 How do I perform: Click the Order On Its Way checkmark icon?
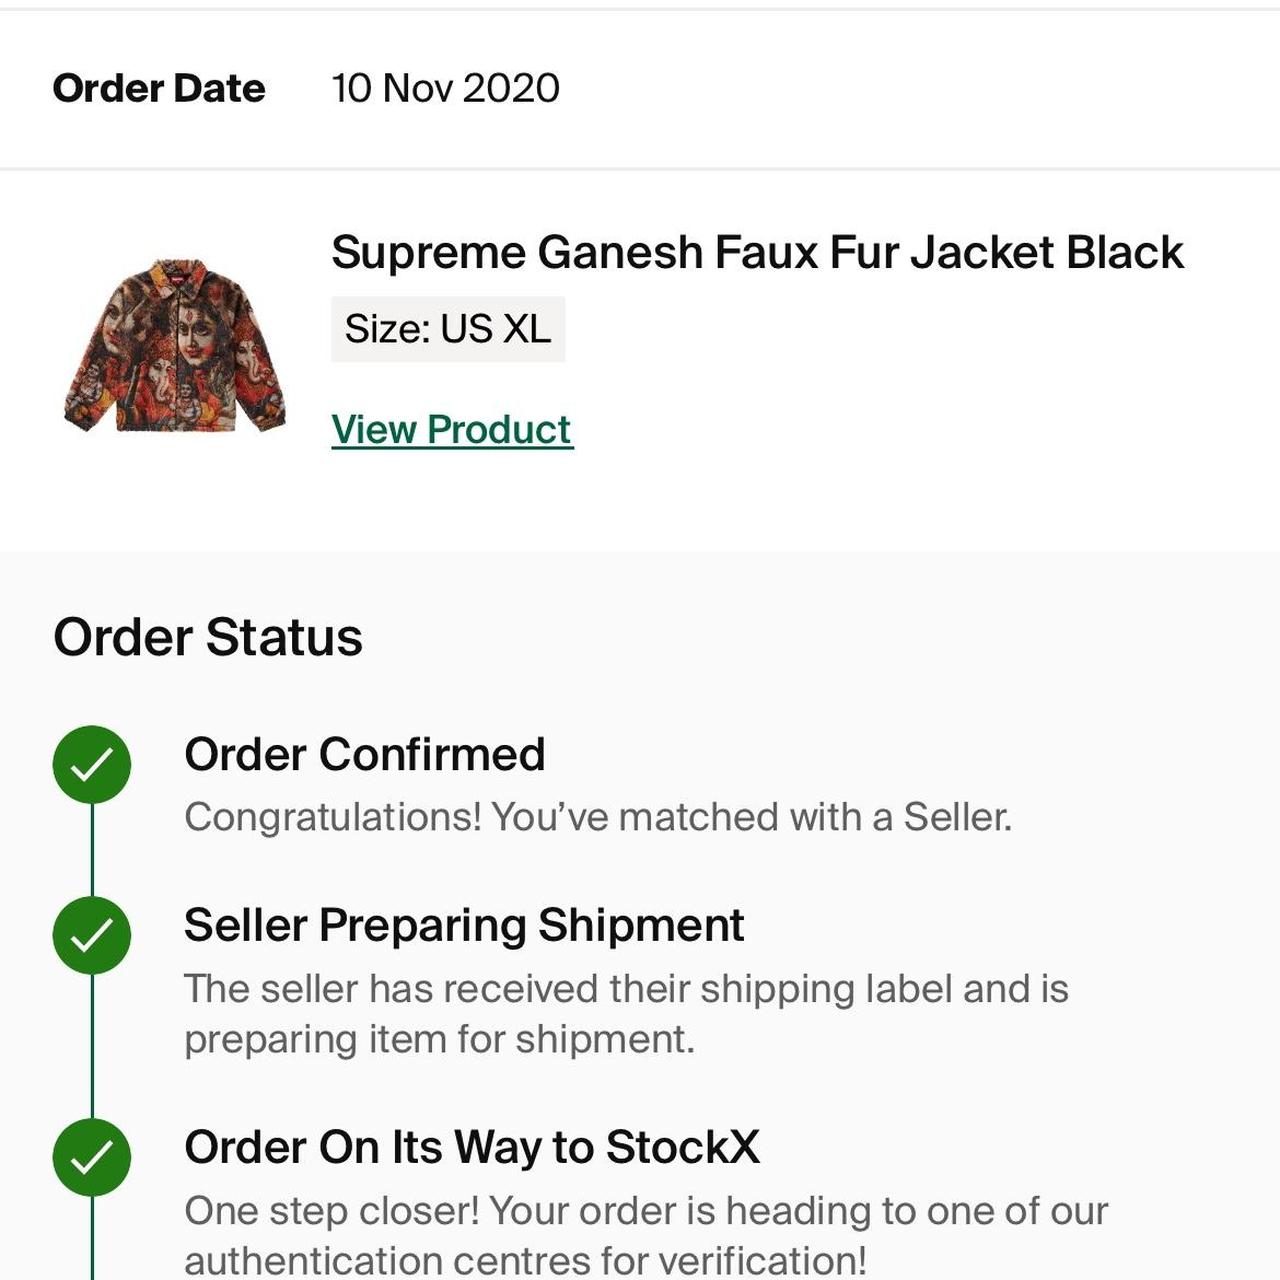click(92, 1157)
